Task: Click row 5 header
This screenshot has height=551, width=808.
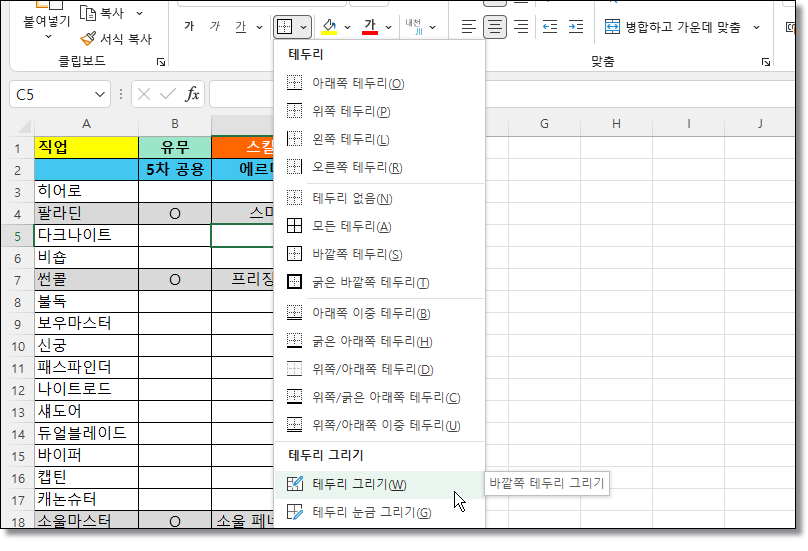Action: click(18, 236)
